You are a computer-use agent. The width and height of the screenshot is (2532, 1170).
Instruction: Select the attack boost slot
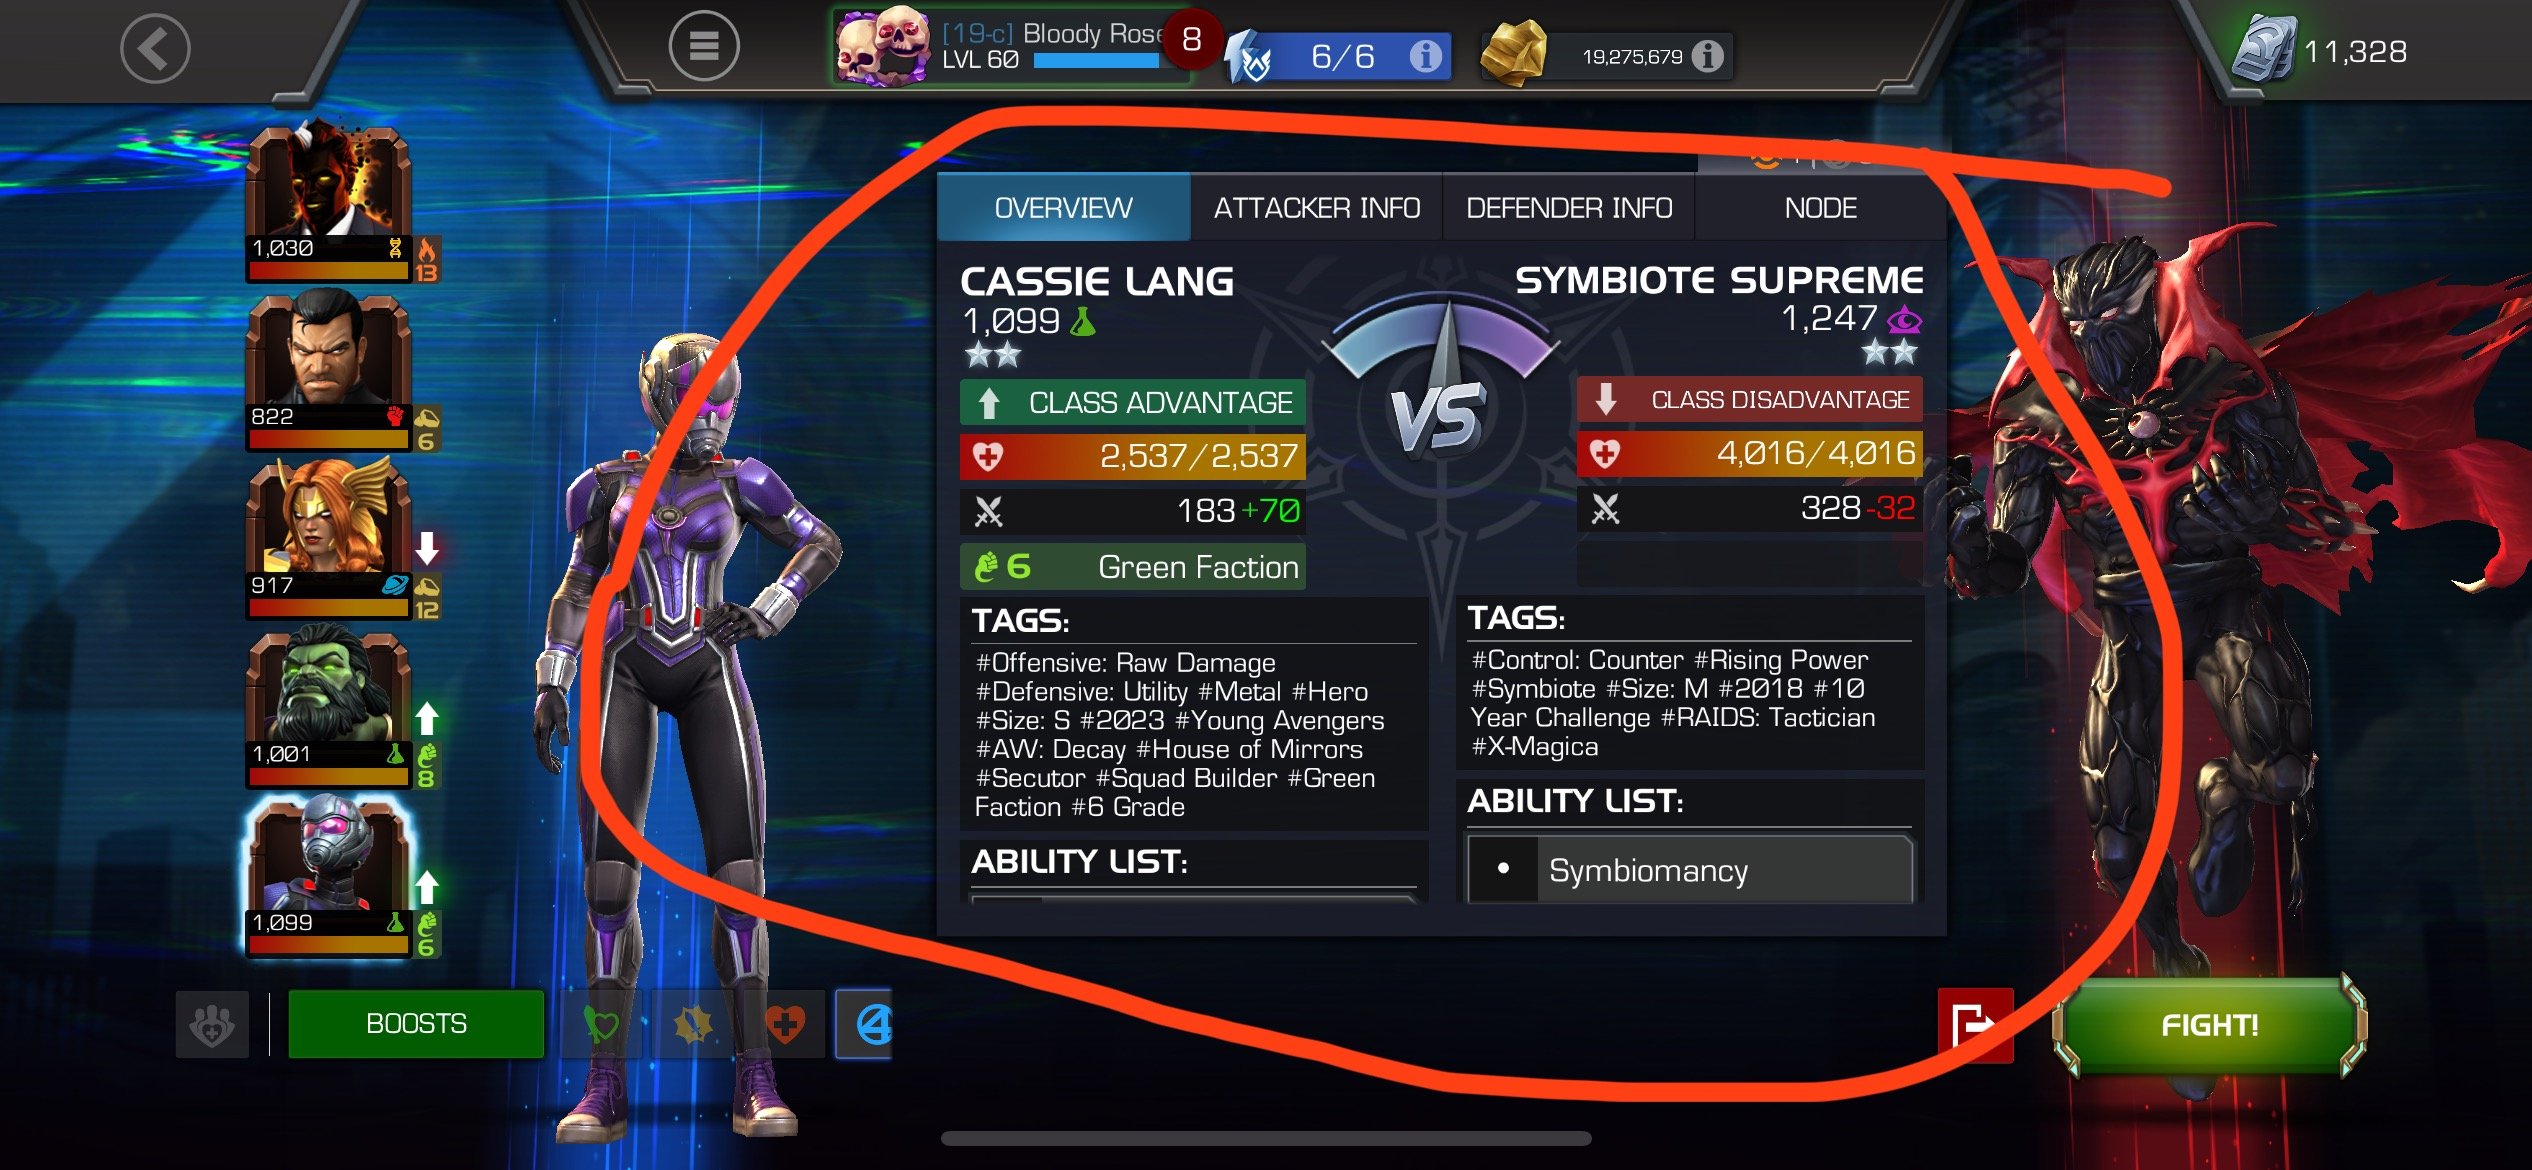[693, 1024]
